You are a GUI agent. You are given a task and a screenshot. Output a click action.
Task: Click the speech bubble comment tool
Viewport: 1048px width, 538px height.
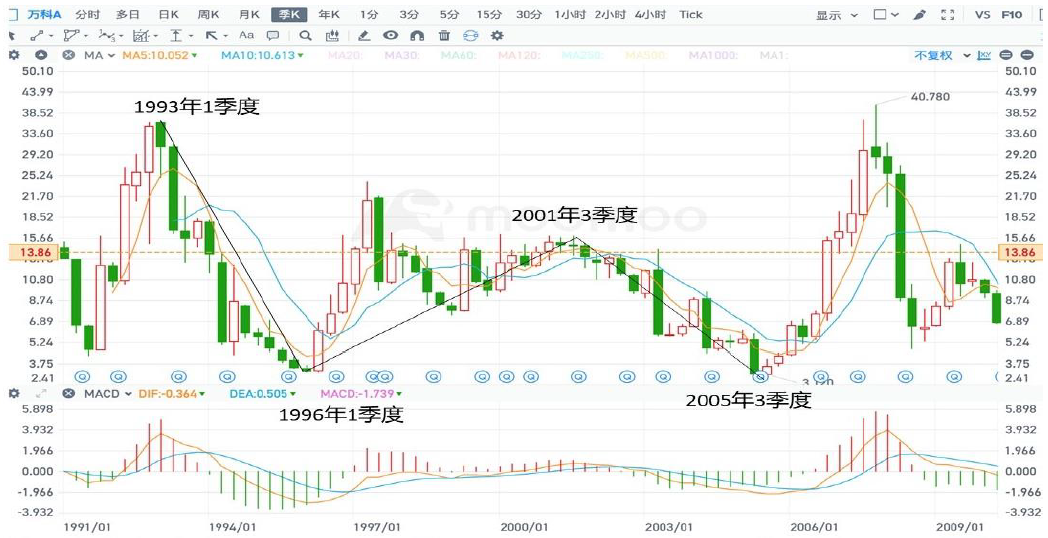[272, 35]
